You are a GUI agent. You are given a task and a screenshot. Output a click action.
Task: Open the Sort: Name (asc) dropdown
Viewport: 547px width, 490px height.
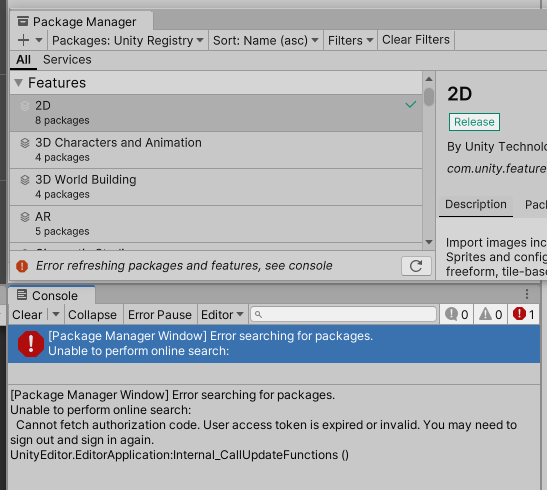(x=265, y=40)
